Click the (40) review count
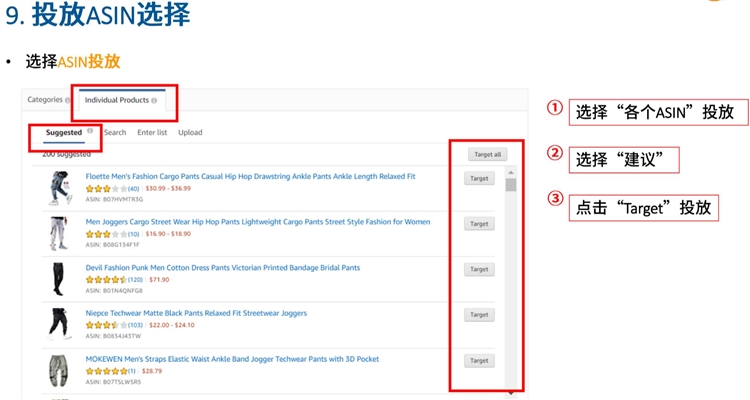The width and height of the screenshot is (750, 400). point(133,189)
